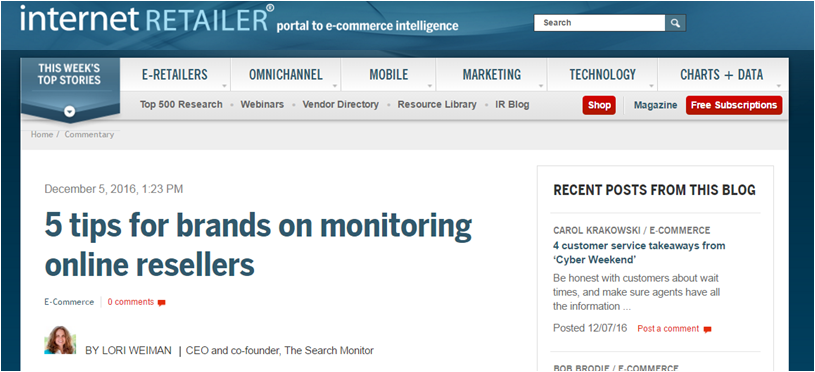815x372 pixels.
Task: Expand the Technology dropdown arrow
Action: 652,86
